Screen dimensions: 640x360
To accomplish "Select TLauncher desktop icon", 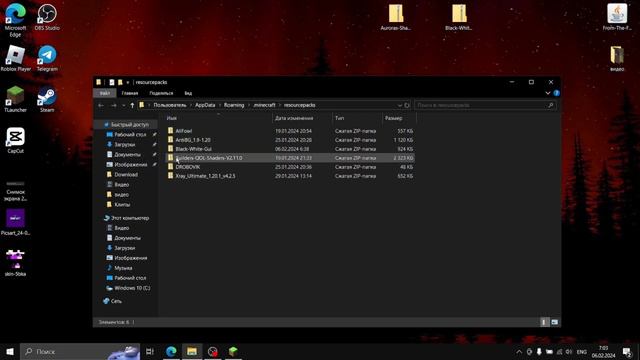I will click(16, 99).
